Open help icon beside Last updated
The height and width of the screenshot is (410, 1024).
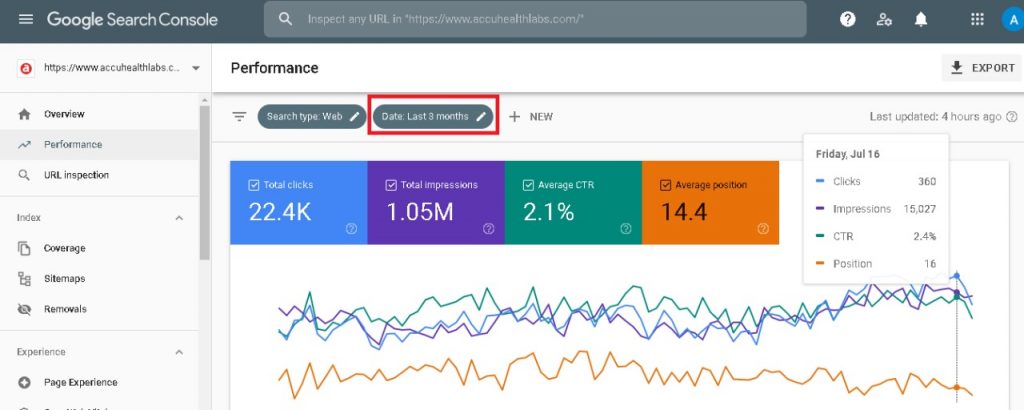[1012, 117]
